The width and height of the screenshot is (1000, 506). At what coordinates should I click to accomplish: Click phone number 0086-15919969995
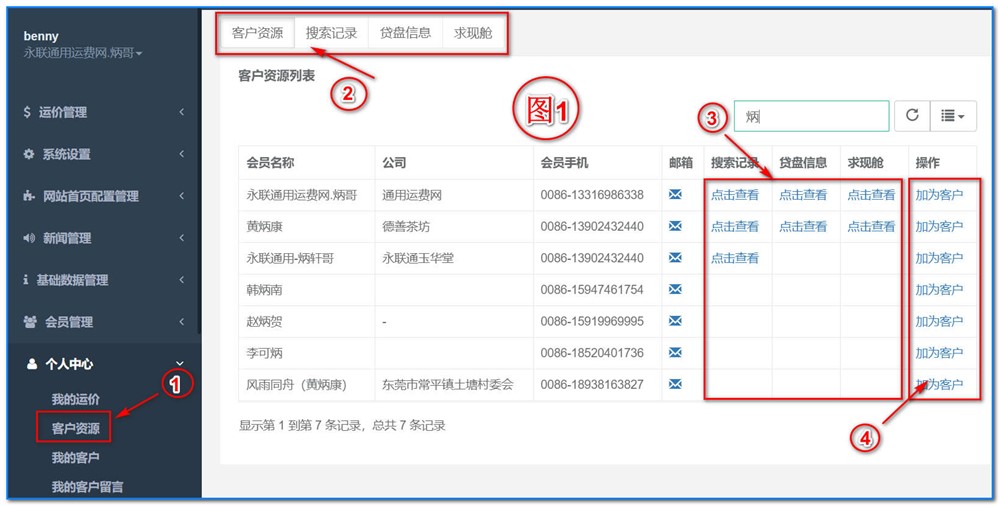click(592, 322)
